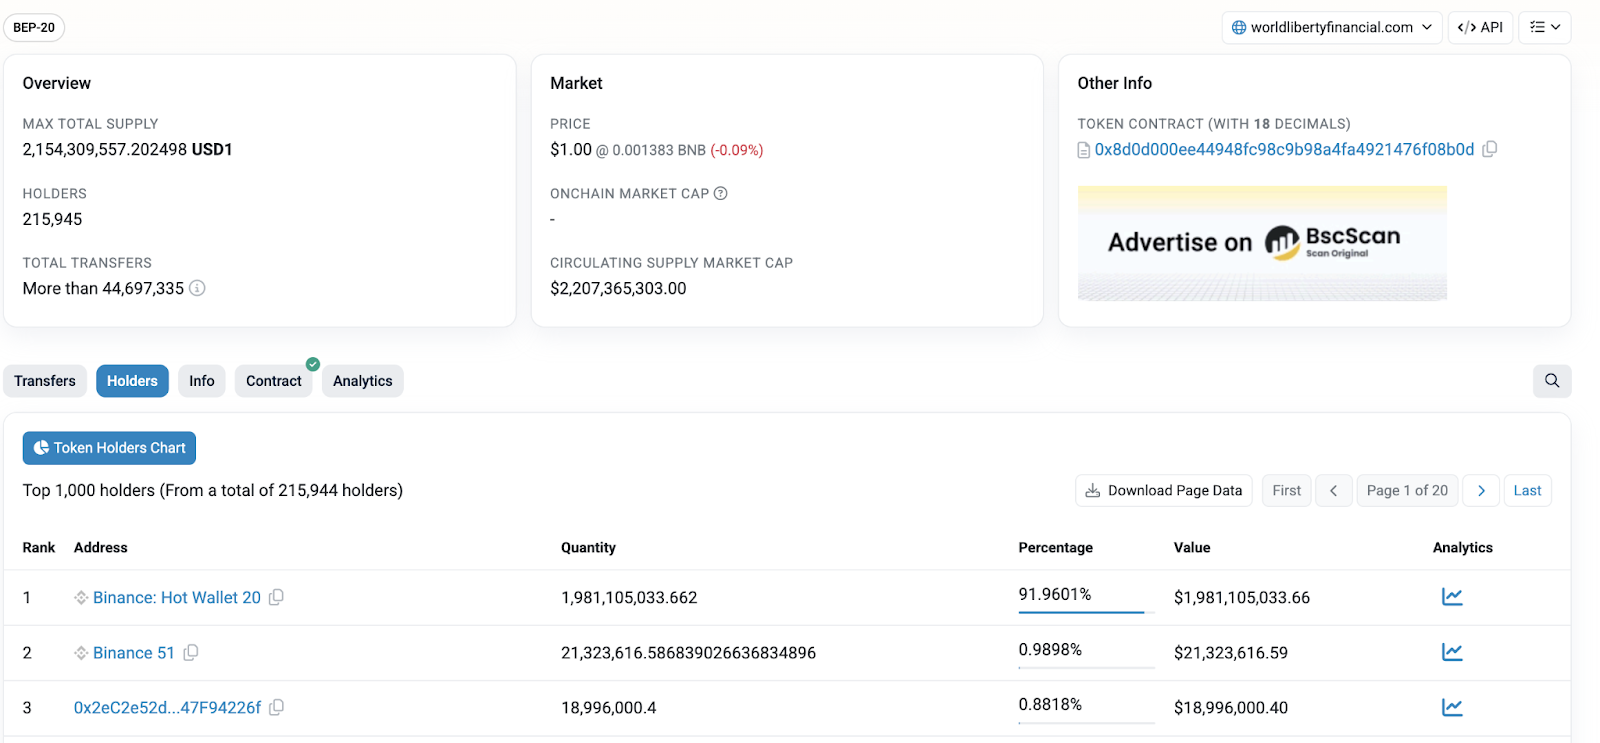1600x743 pixels.
Task: Open Binance: Hot Wallet 20 address link
Action: (177, 597)
